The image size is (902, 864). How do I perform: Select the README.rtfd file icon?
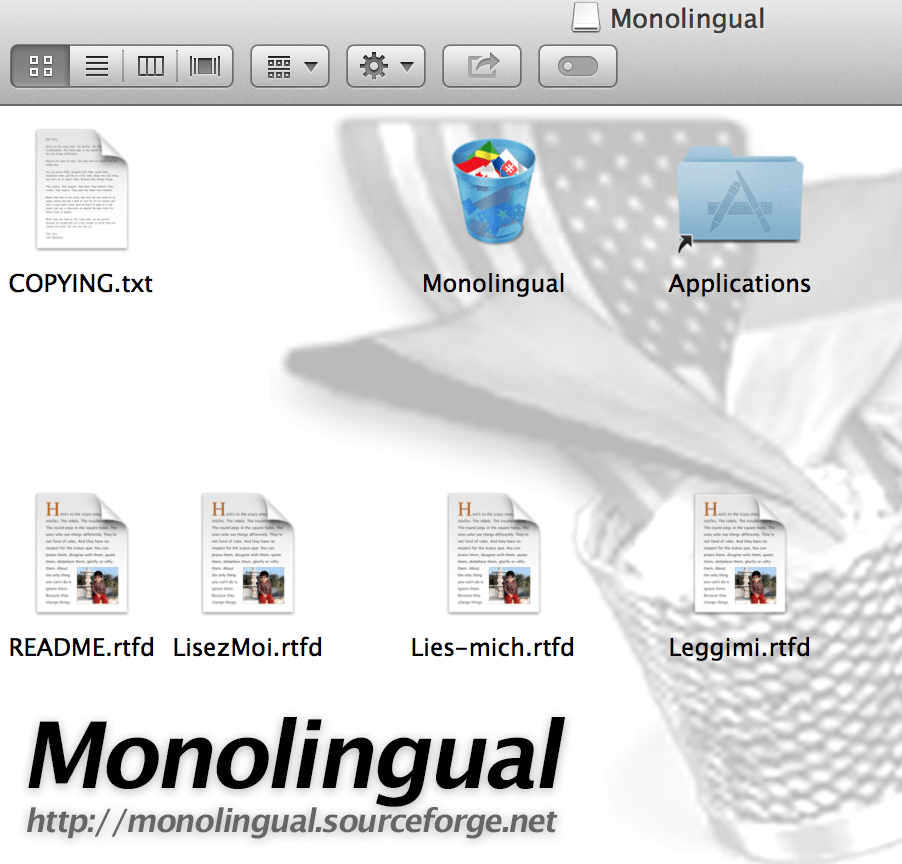click(x=81, y=553)
